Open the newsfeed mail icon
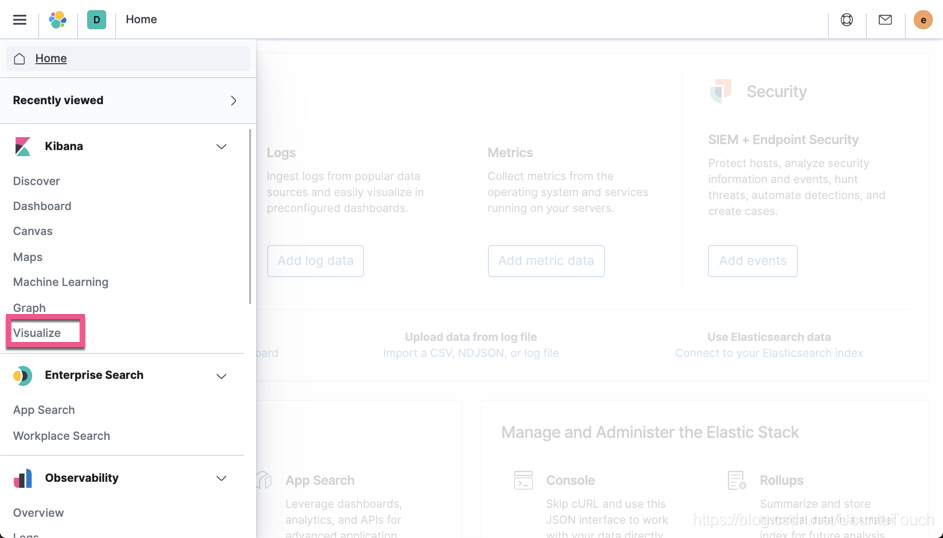This screenshot has height=538, width=943. (885, 20)
